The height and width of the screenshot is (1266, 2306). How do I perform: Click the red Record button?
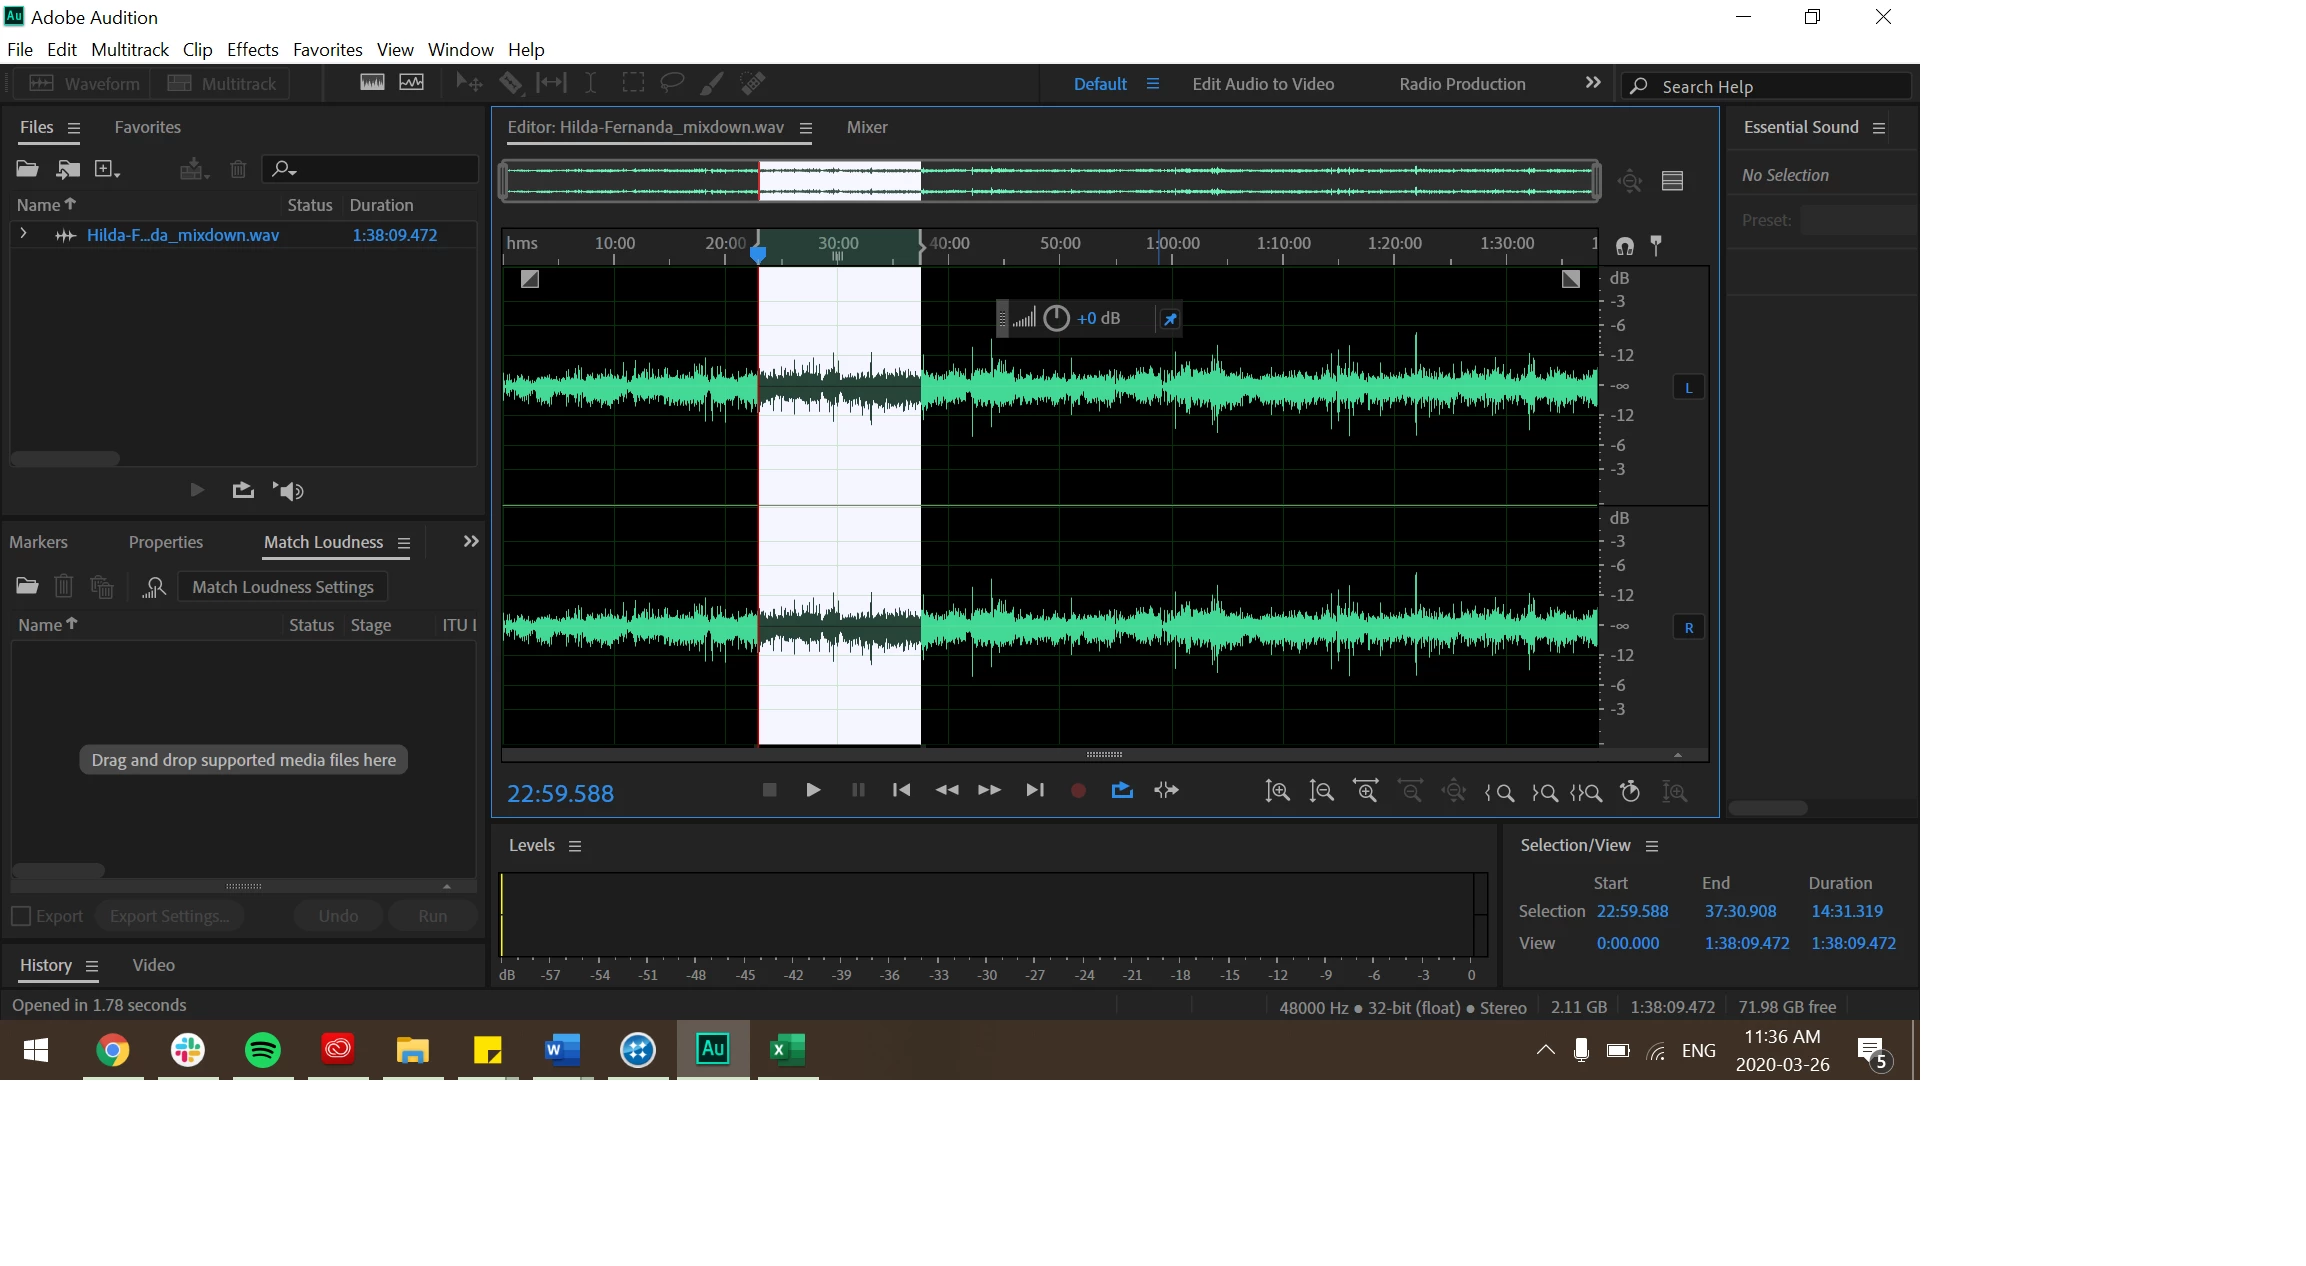[x=1078, y=790]
